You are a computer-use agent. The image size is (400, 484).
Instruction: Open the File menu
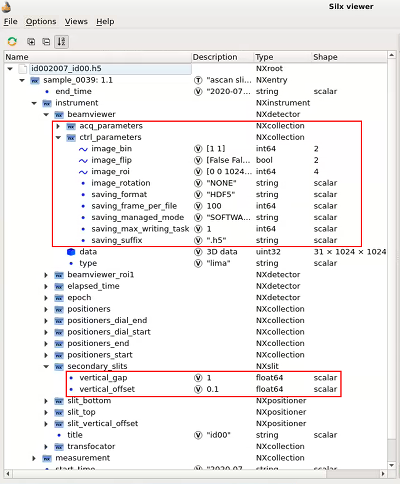pyautogui.click(x=10, y=22)
